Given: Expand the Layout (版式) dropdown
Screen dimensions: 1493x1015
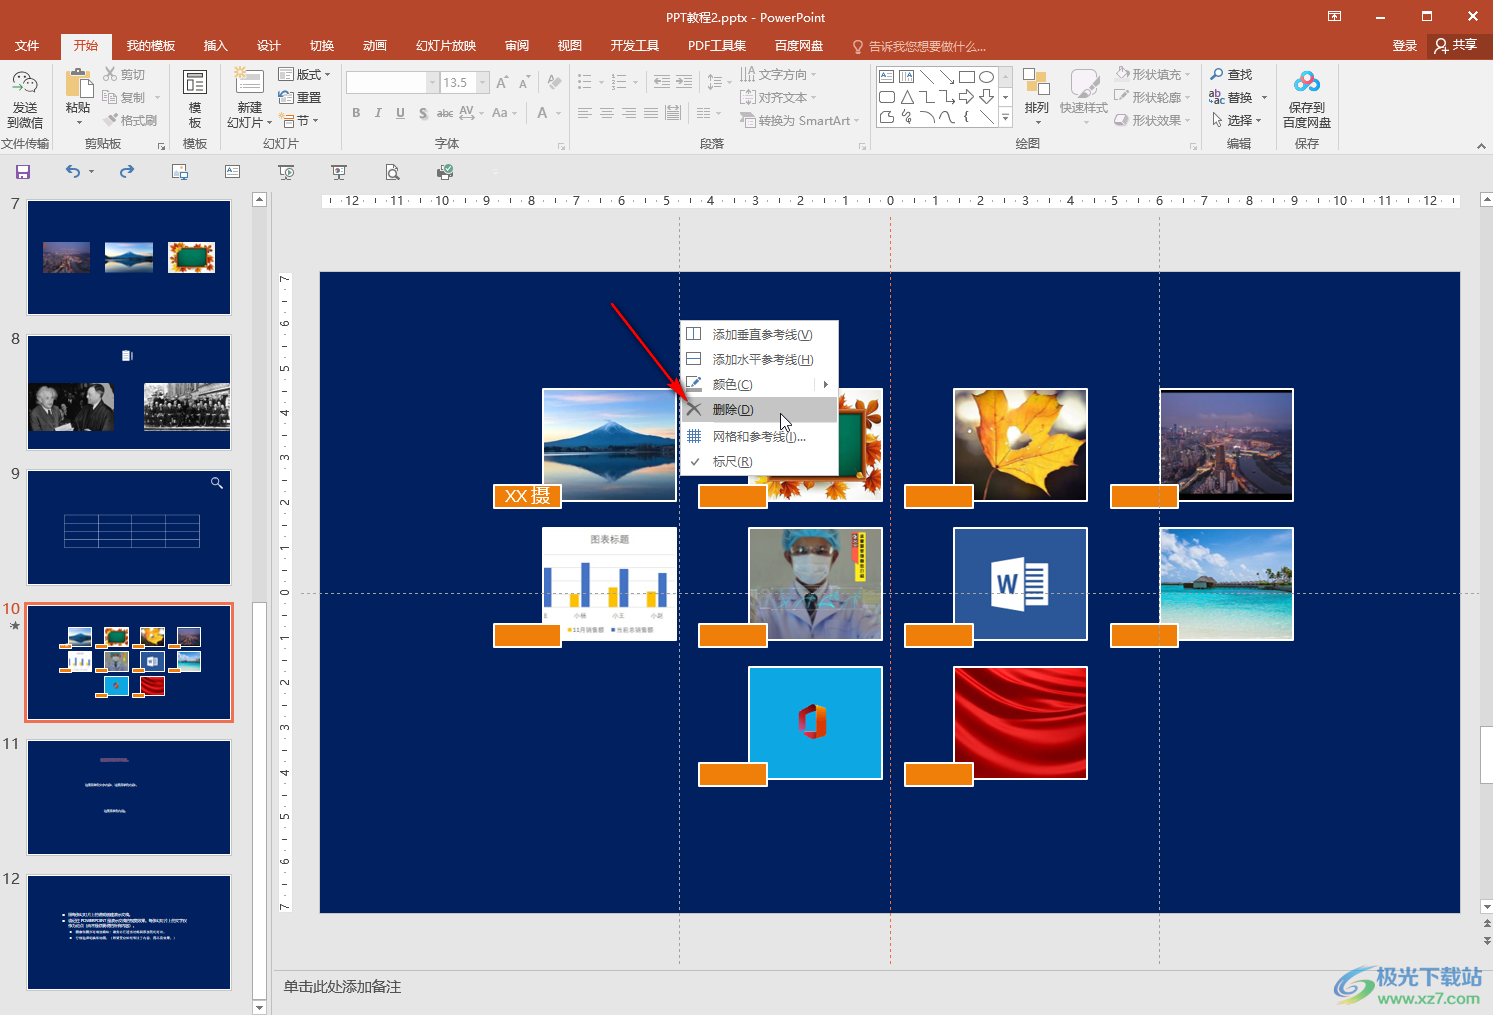Looking at the screenshot, I should [304, 74].
